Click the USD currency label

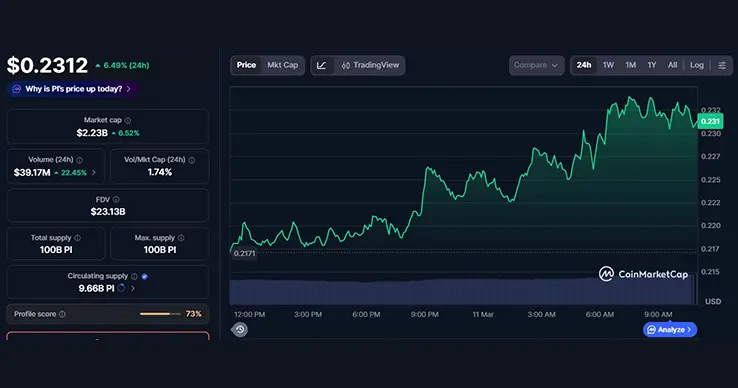(x=713, y=301)
